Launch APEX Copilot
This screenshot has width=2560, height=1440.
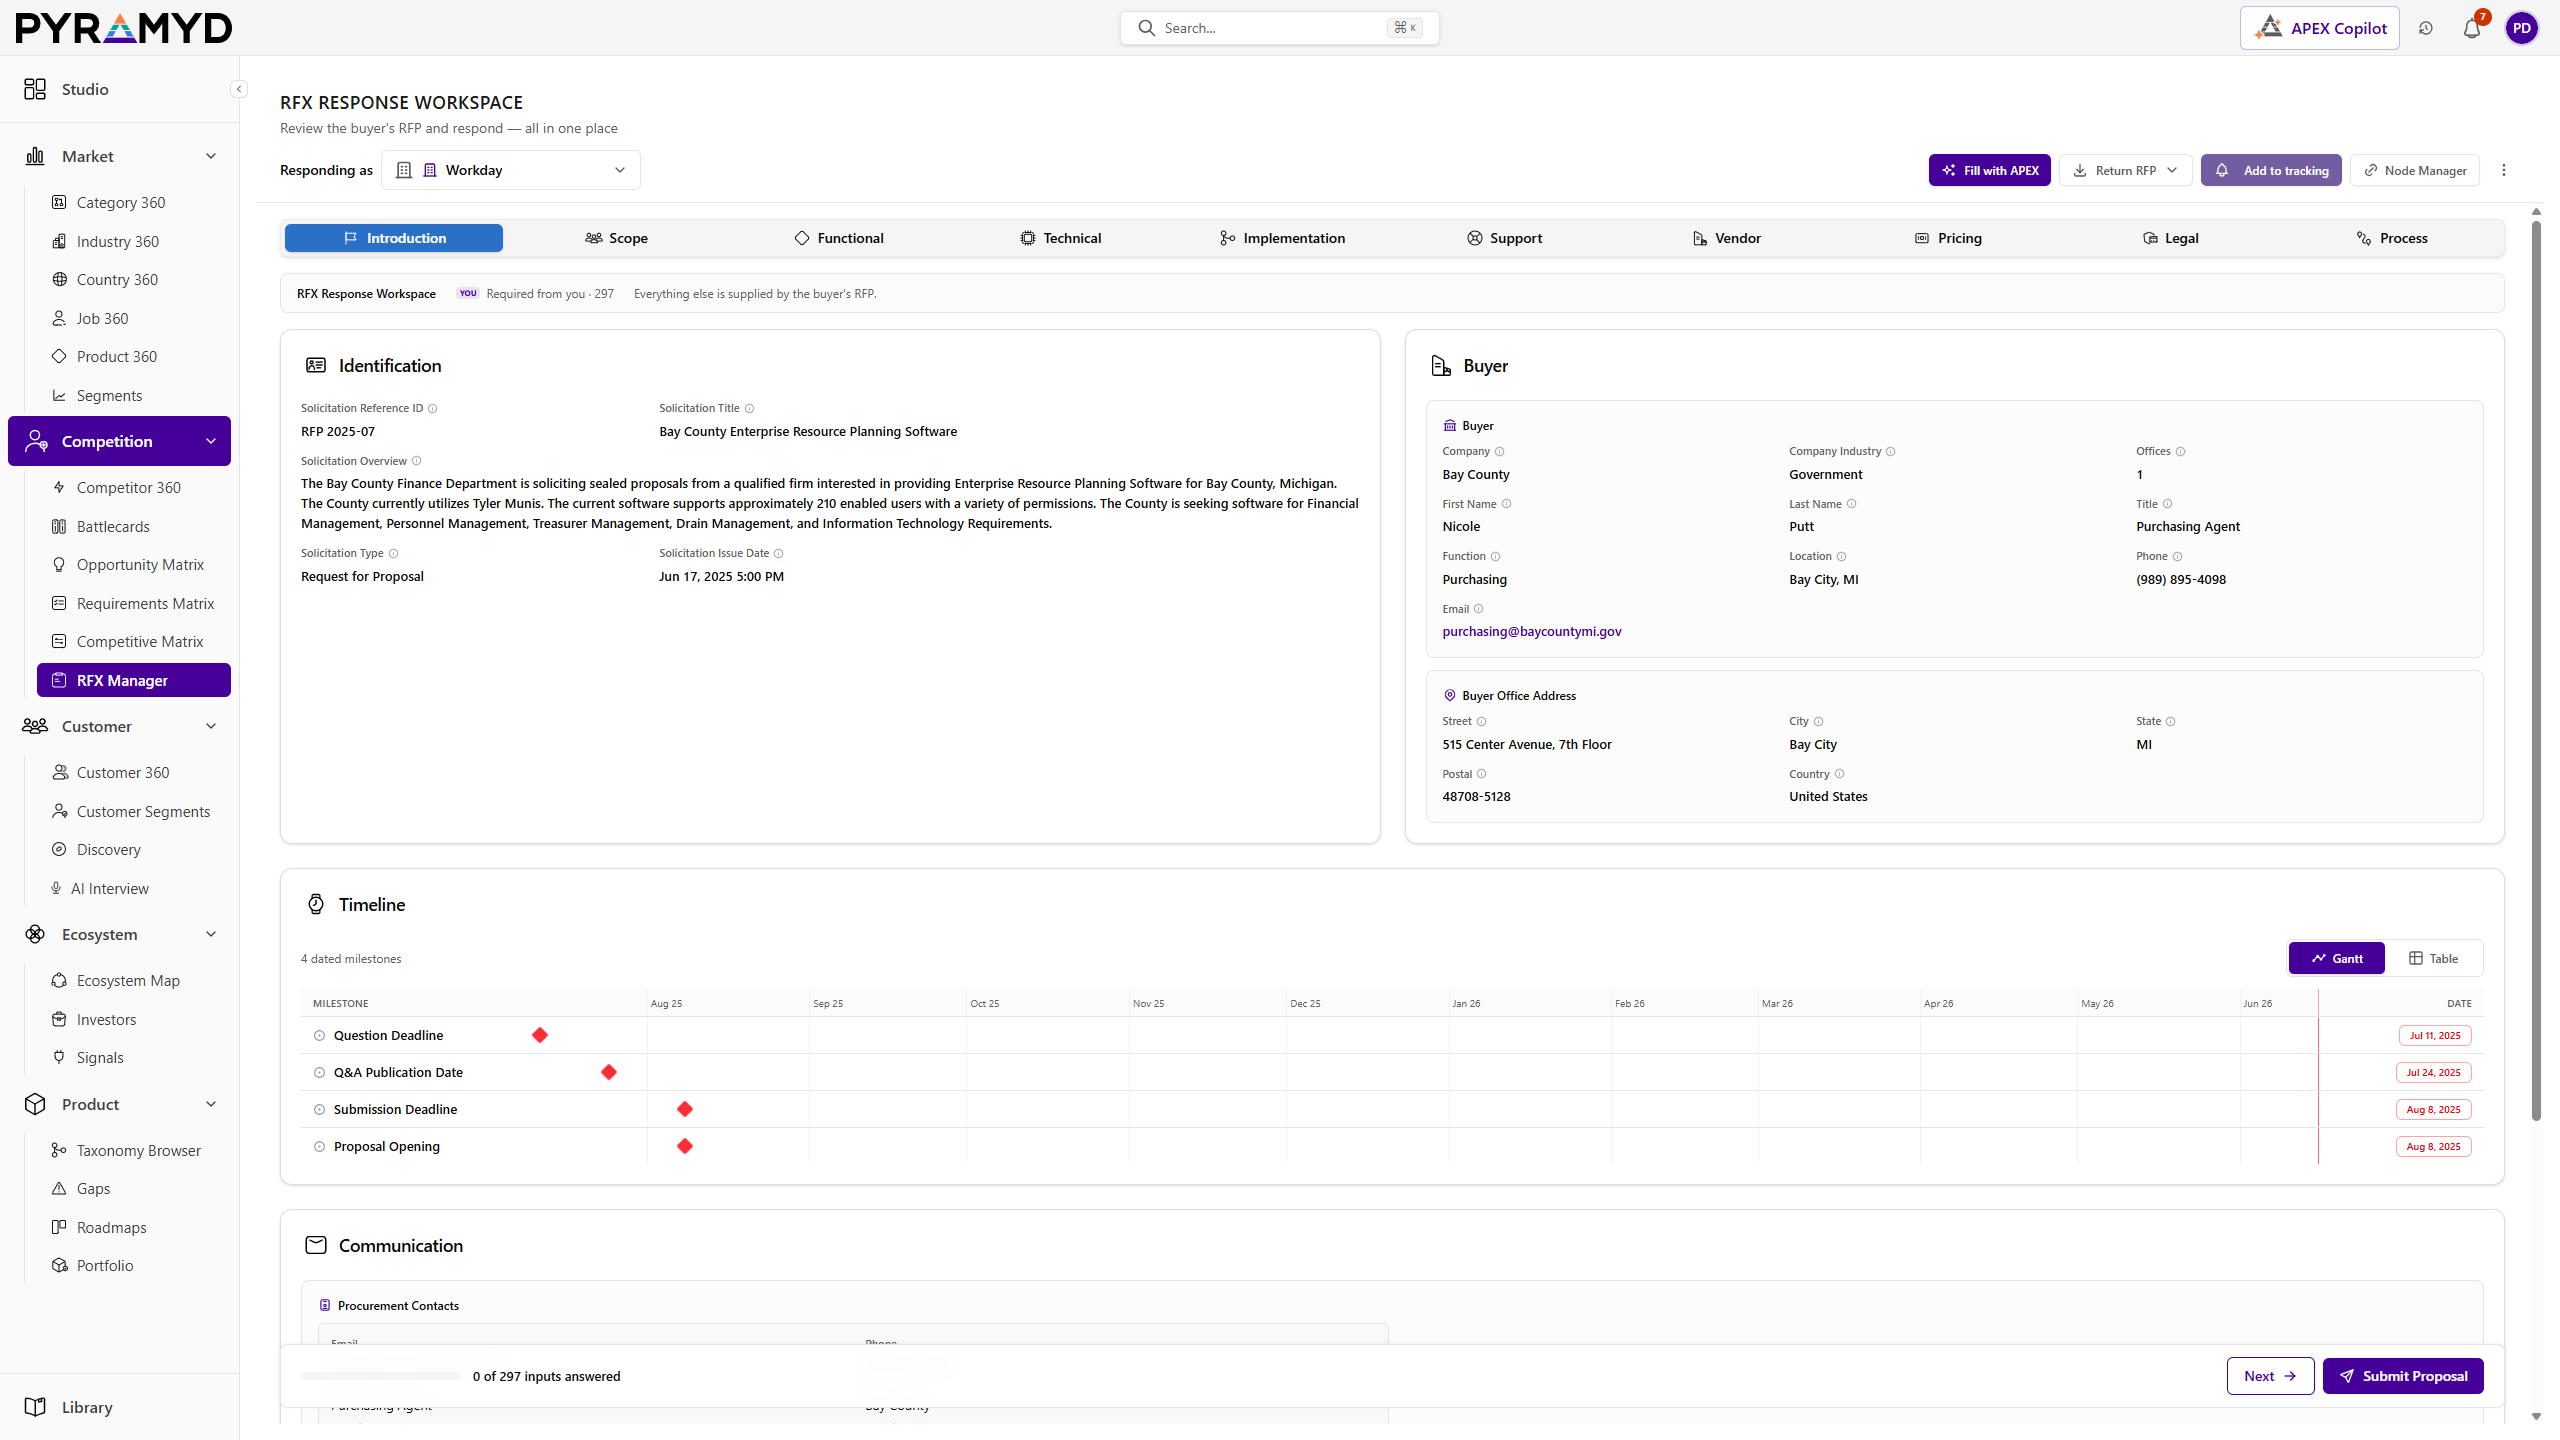[2320, 28]
